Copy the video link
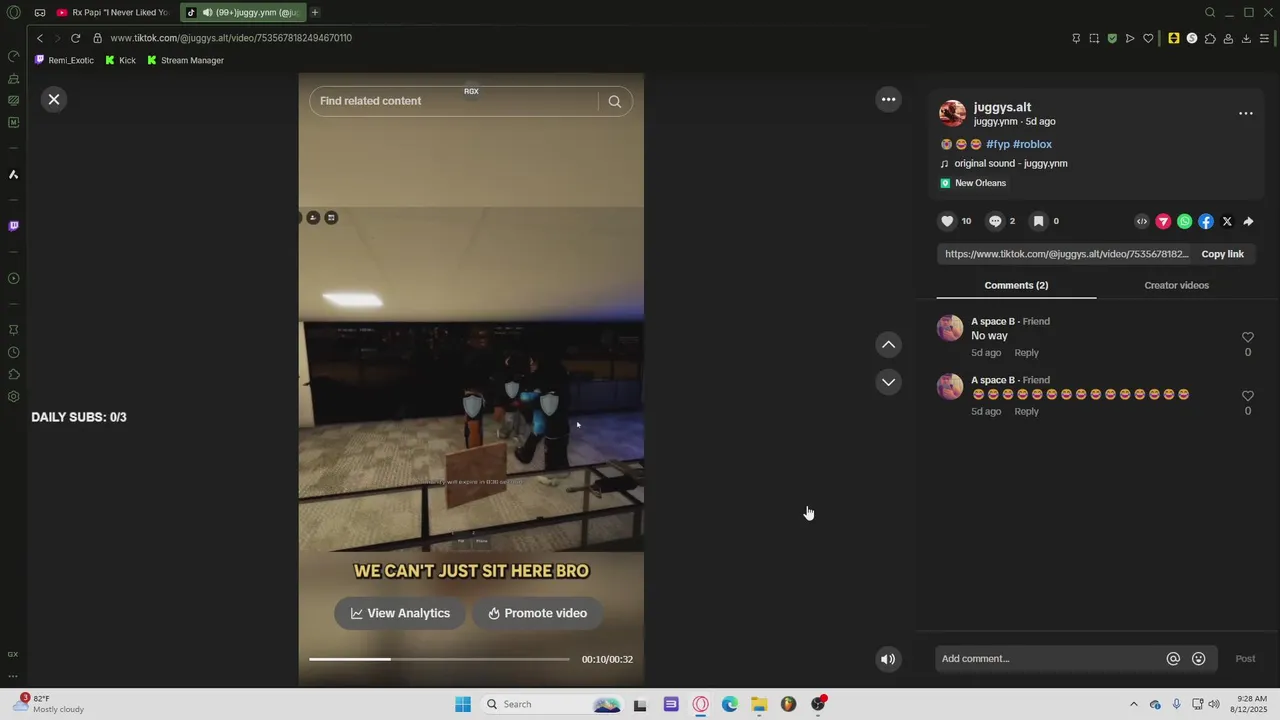This screenshot has width=1280, height=720. (x=1222, y=254)
